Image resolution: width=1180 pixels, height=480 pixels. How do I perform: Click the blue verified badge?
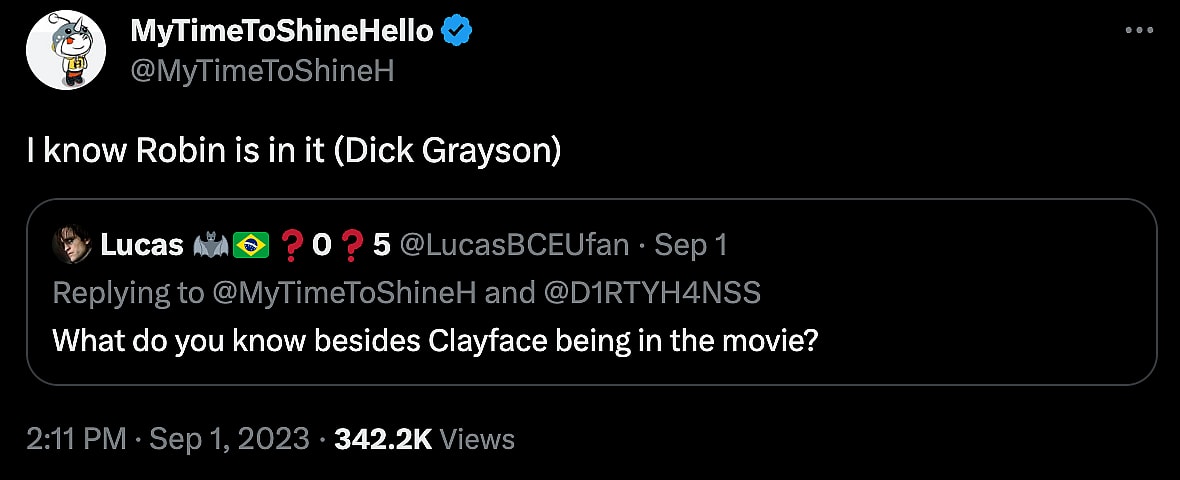[x=458, y=32]
